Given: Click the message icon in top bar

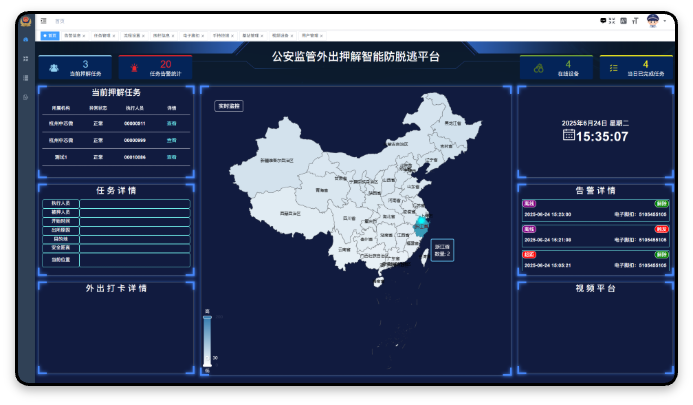Looking at the screenshot, I should coord(603,20).
